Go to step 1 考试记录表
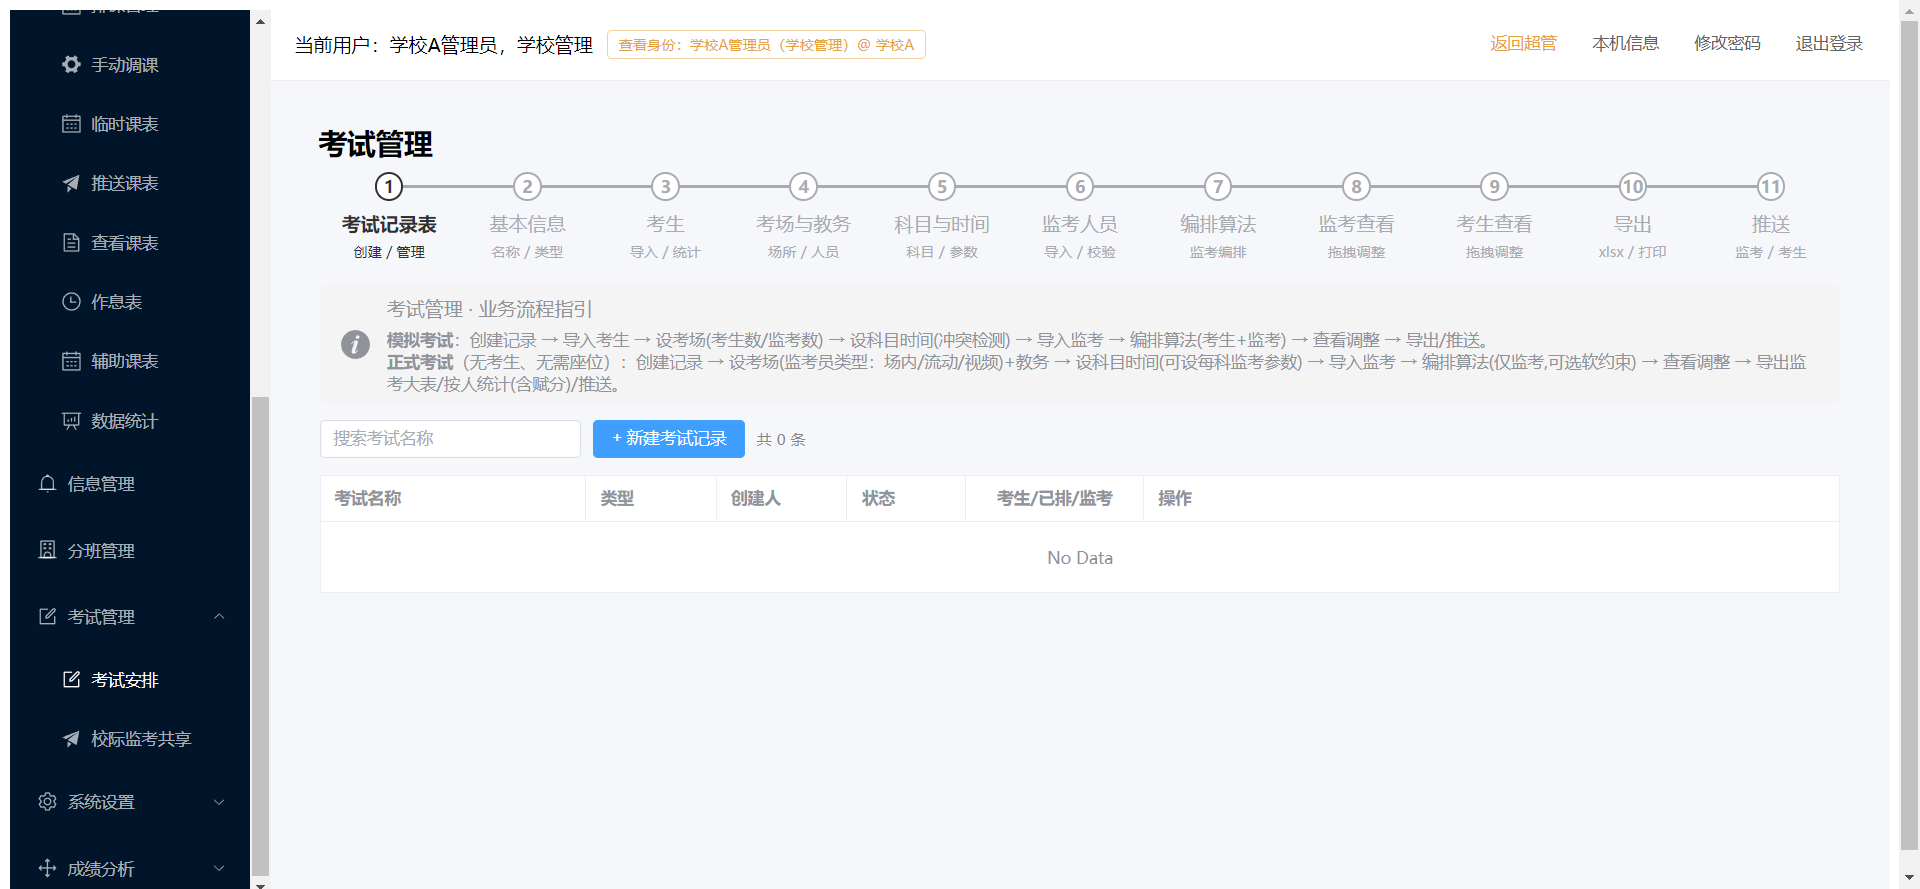This screenshot has height=889, width=1920. 389,216
